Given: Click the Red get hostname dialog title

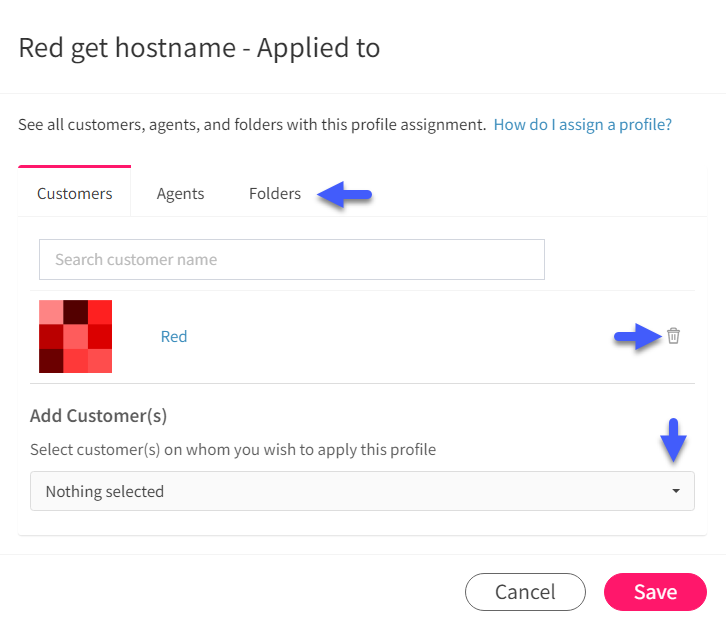Looking at the screenshot, I should 199,48.
